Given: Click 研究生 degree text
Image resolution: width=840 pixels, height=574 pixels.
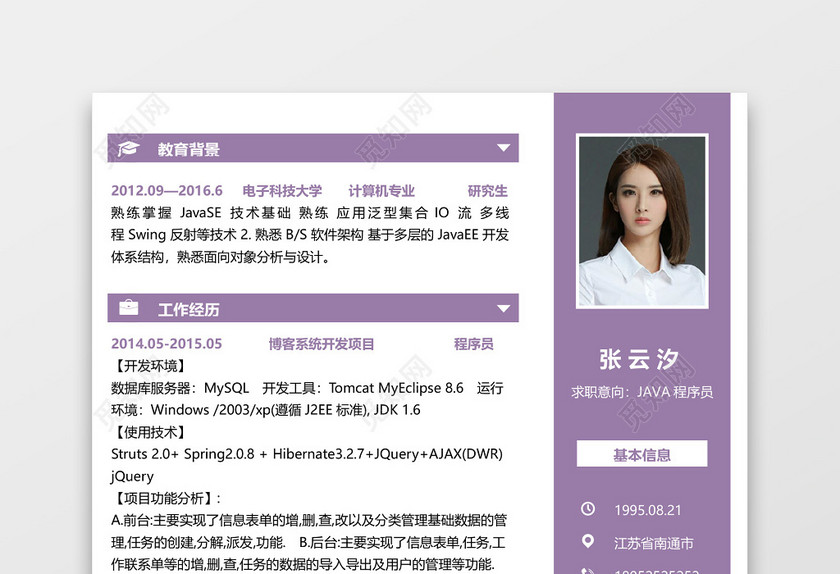Looking at the screenshot, I should [488, 191].
